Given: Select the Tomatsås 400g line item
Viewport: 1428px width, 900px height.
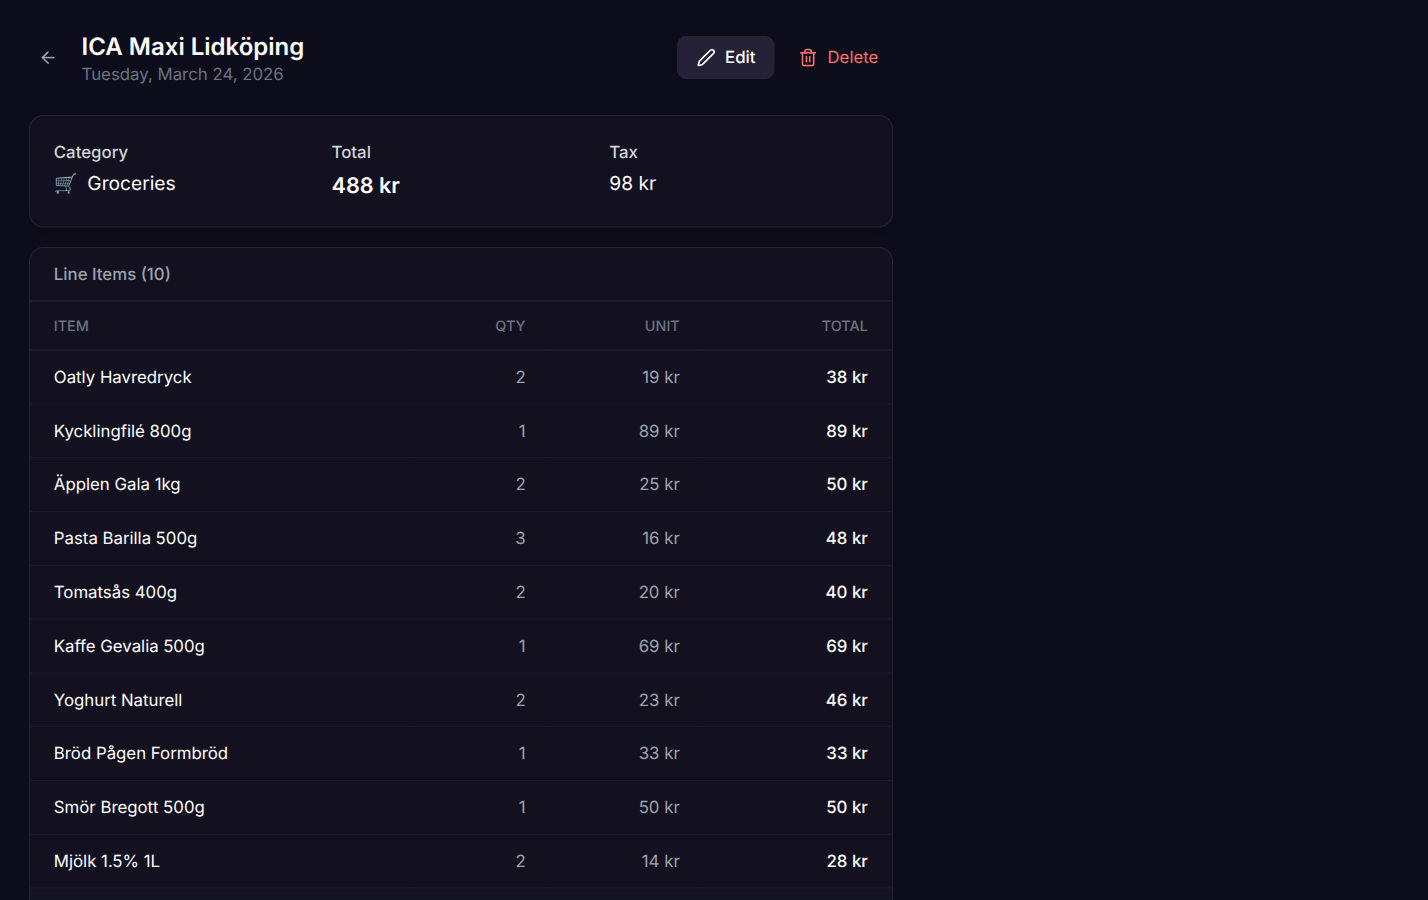Looking at the screenshot, I should pyautogui.click(x=116, y=592).
